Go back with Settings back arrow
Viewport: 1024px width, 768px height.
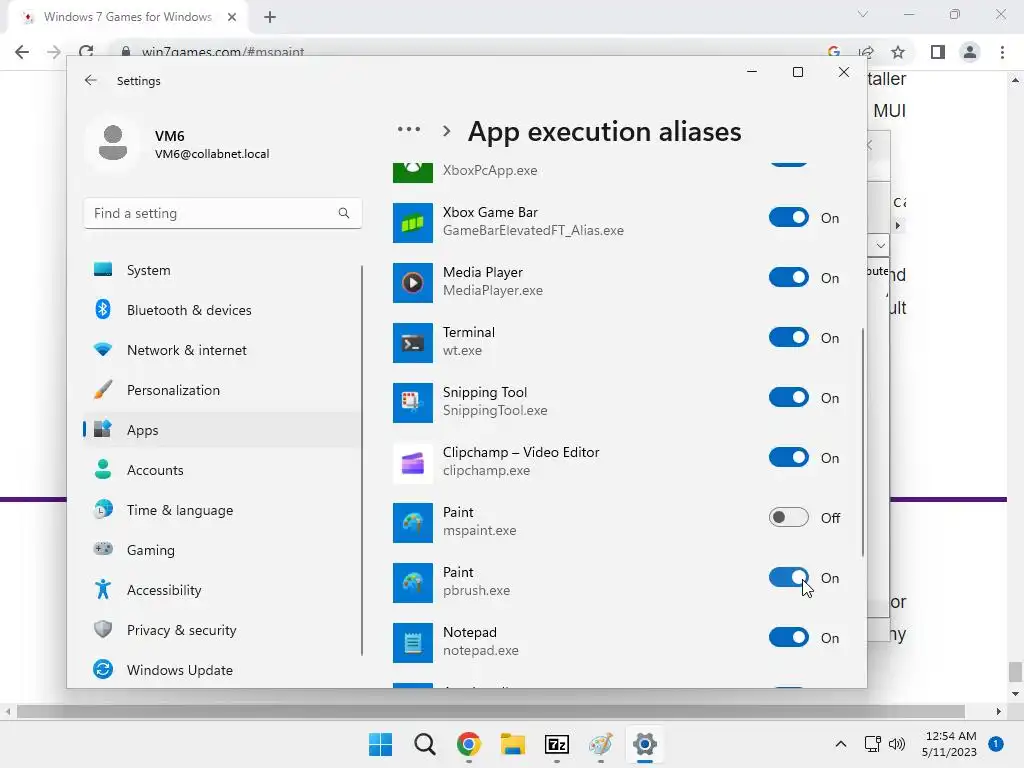tap(91, 80)
